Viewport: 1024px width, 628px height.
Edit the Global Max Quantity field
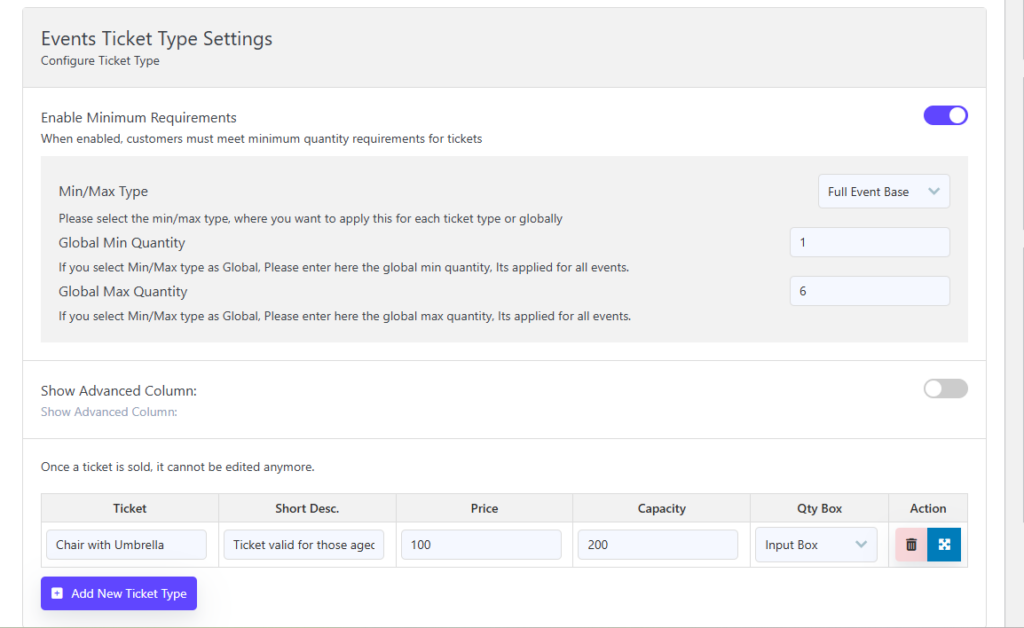point(869,291)
